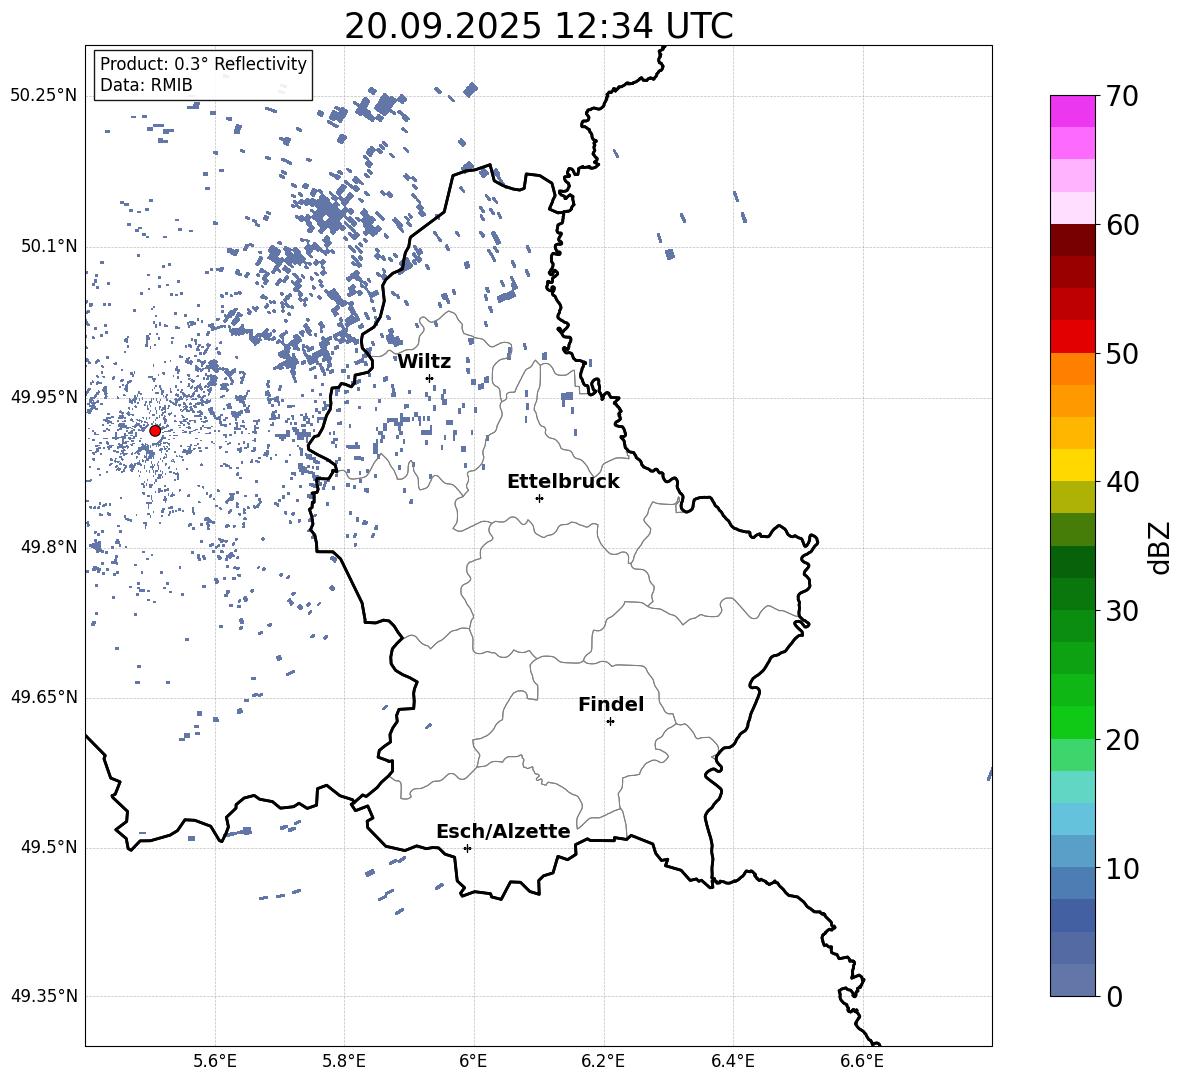Click the 50.25°N latitude label

coord(43,96)
